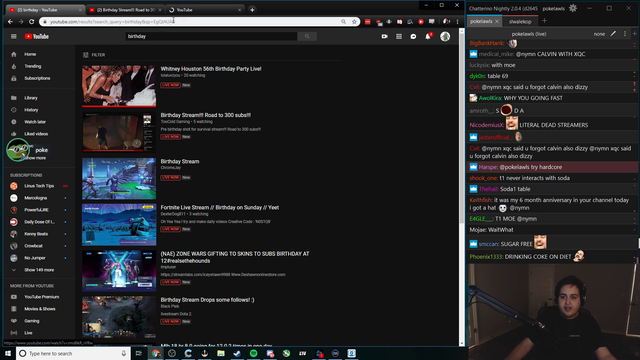Open the FILTER options
Viewport: 640px width, 360px height.
pos(94,55)
